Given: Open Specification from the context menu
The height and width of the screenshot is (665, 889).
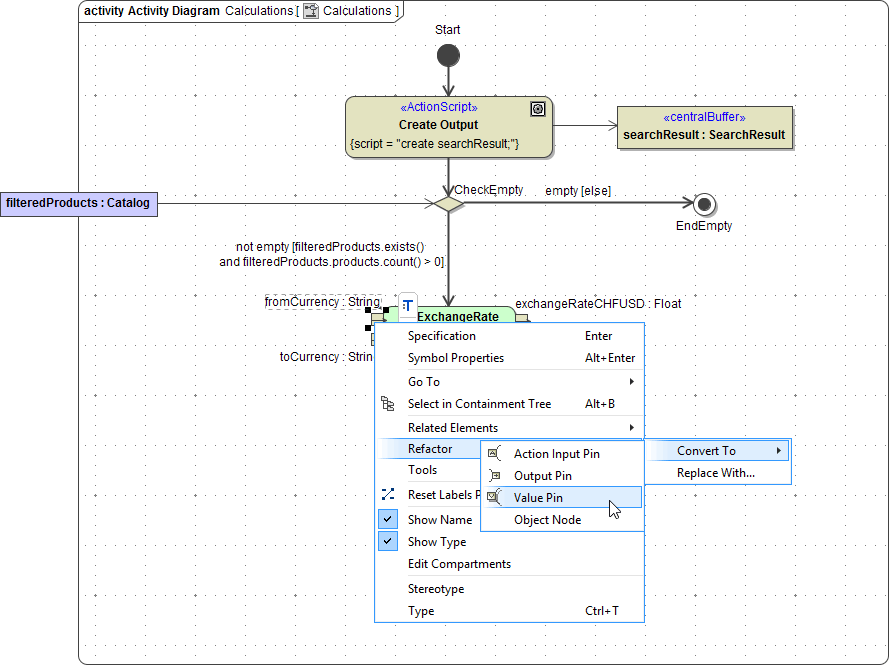Looking at the screenshot, I should (442, 336).
